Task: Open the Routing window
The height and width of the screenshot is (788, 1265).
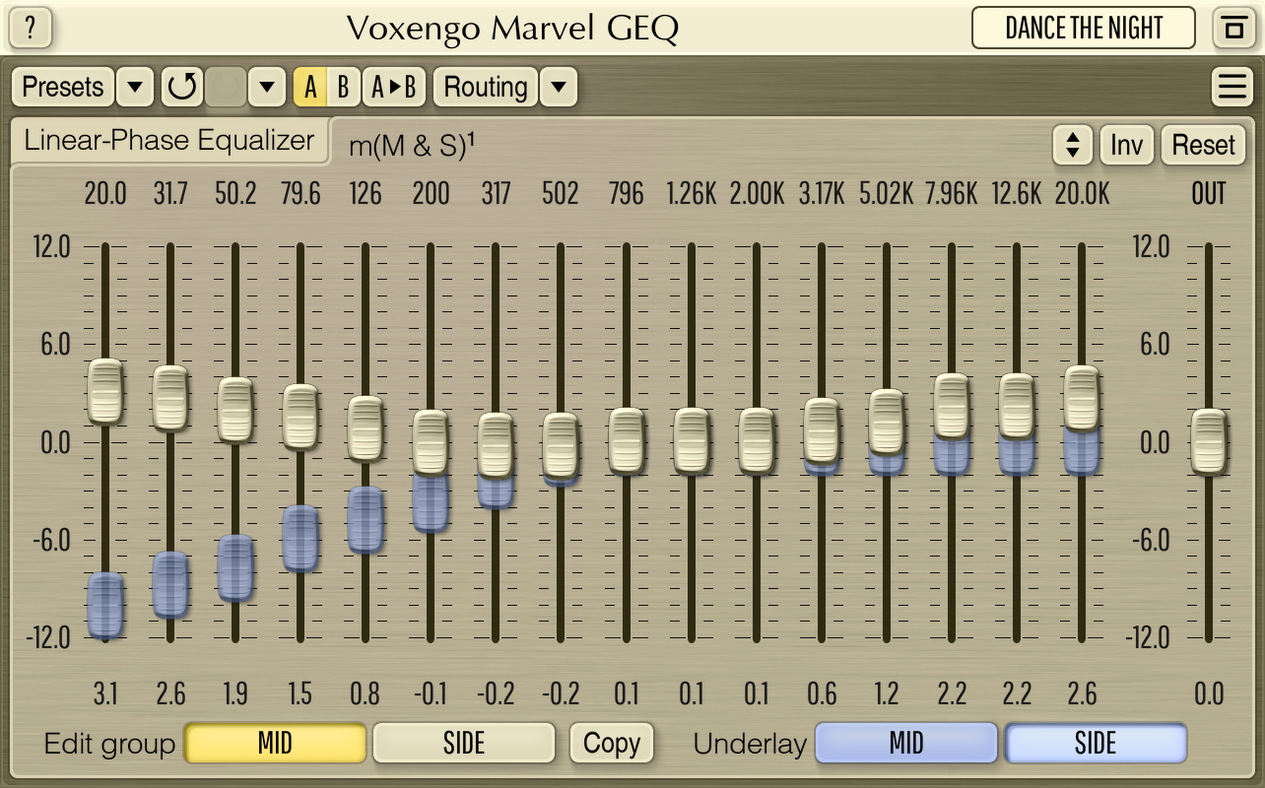Action: click(x=486, y=87)
